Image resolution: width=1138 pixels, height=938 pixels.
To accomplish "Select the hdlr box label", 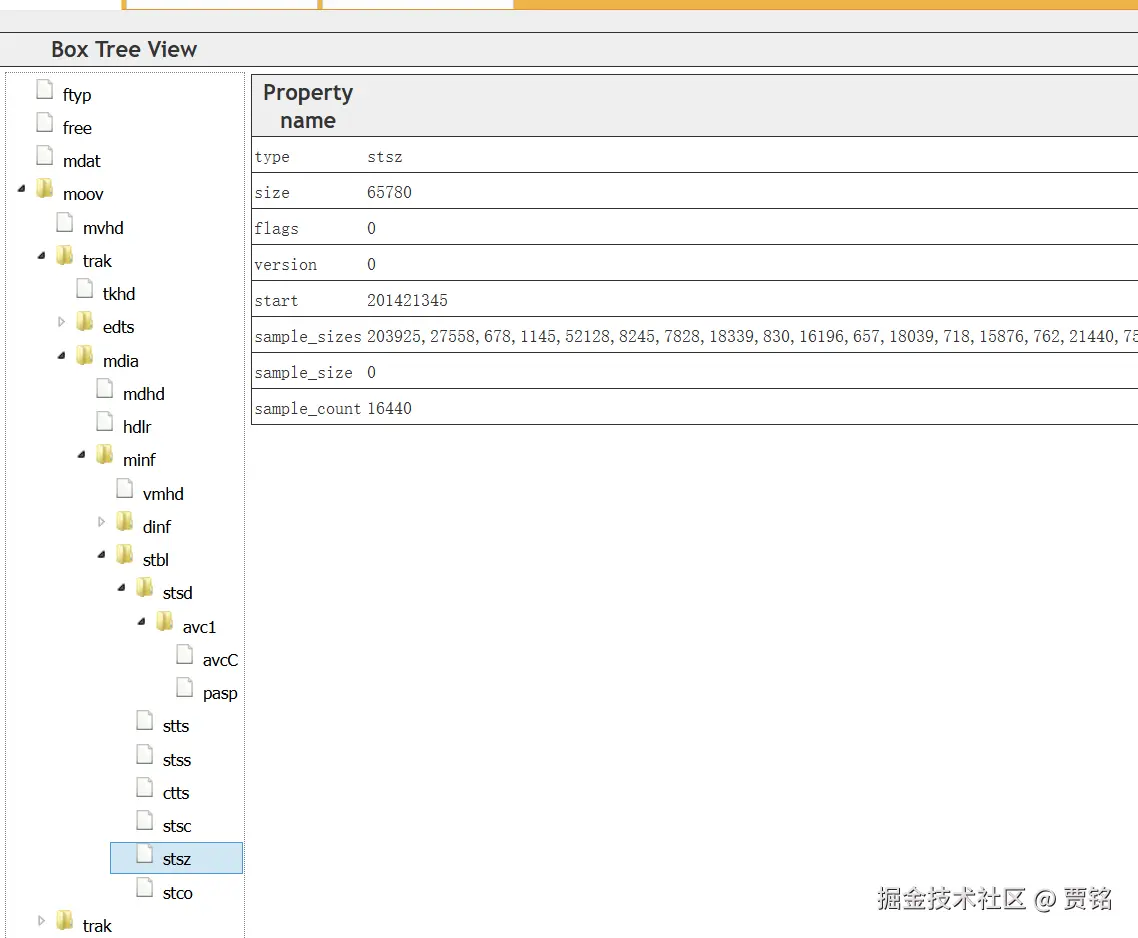I will [x=137, y=427].
